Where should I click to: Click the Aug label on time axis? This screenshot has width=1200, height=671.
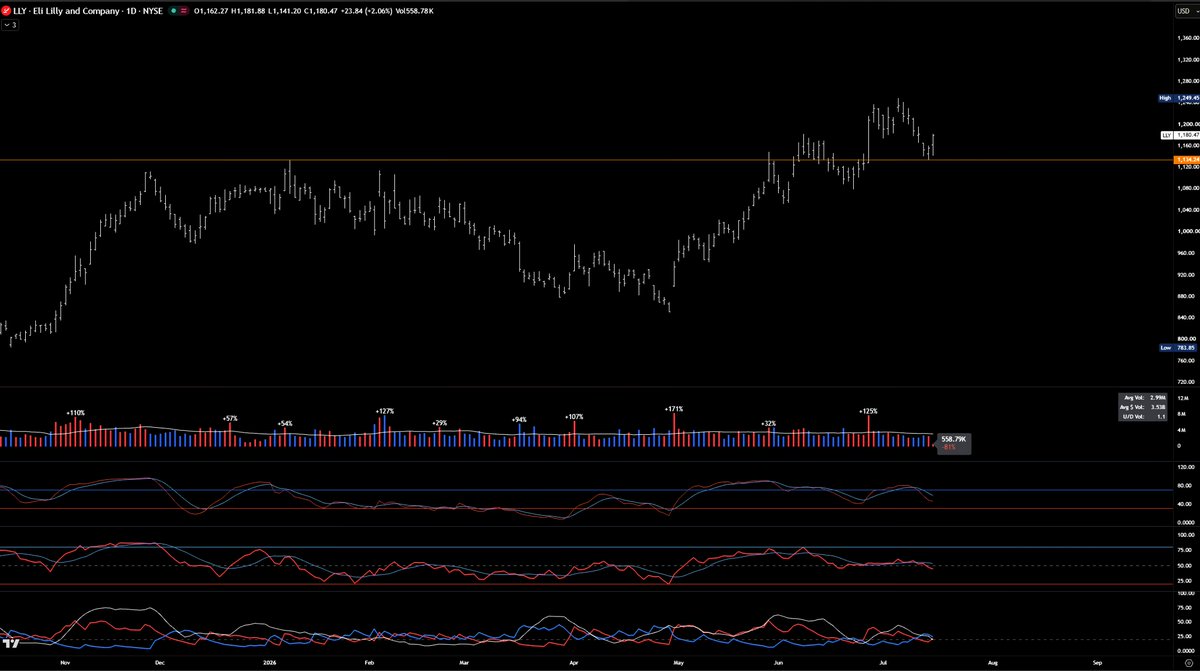993,662
